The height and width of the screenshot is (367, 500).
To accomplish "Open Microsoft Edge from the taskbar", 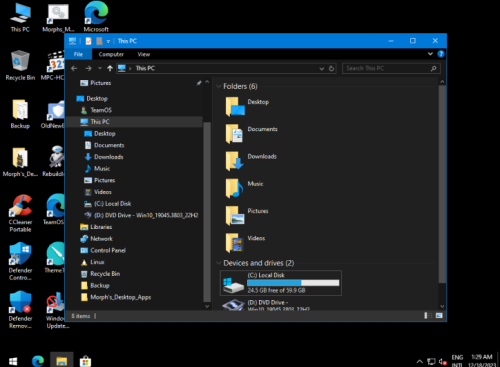I will (38, 361).
